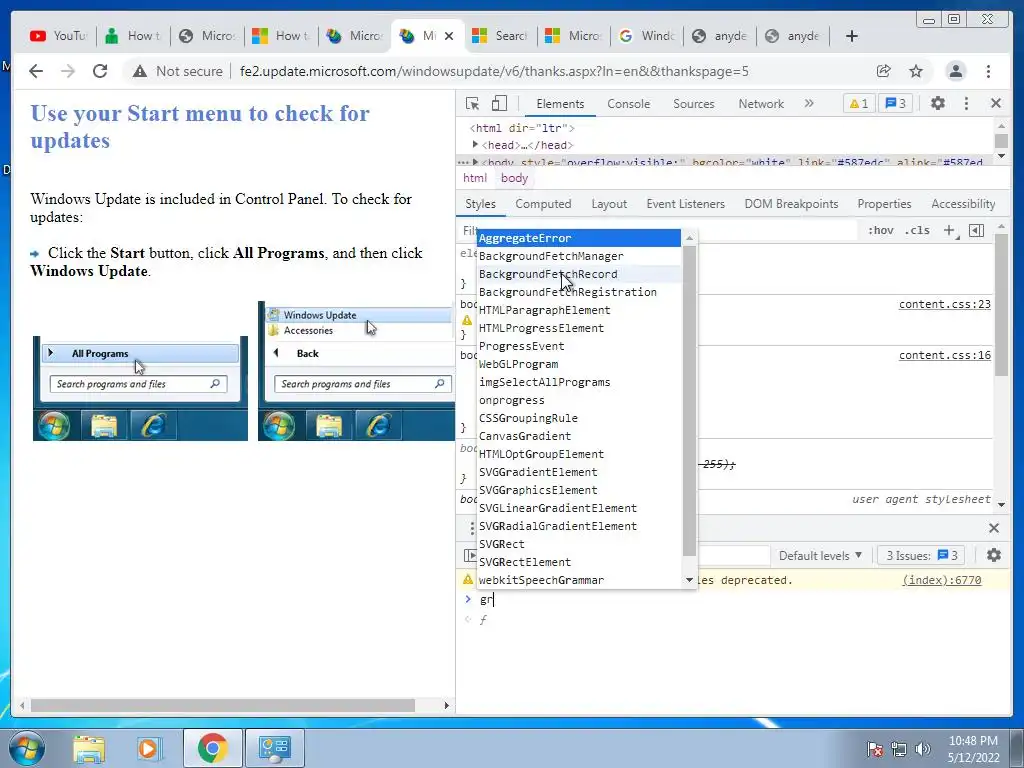Image resolution: width=1024 pixels, height=768 pixels.
Task: Choose imgSelectAllPrograms suggestion
Action: 579,382
